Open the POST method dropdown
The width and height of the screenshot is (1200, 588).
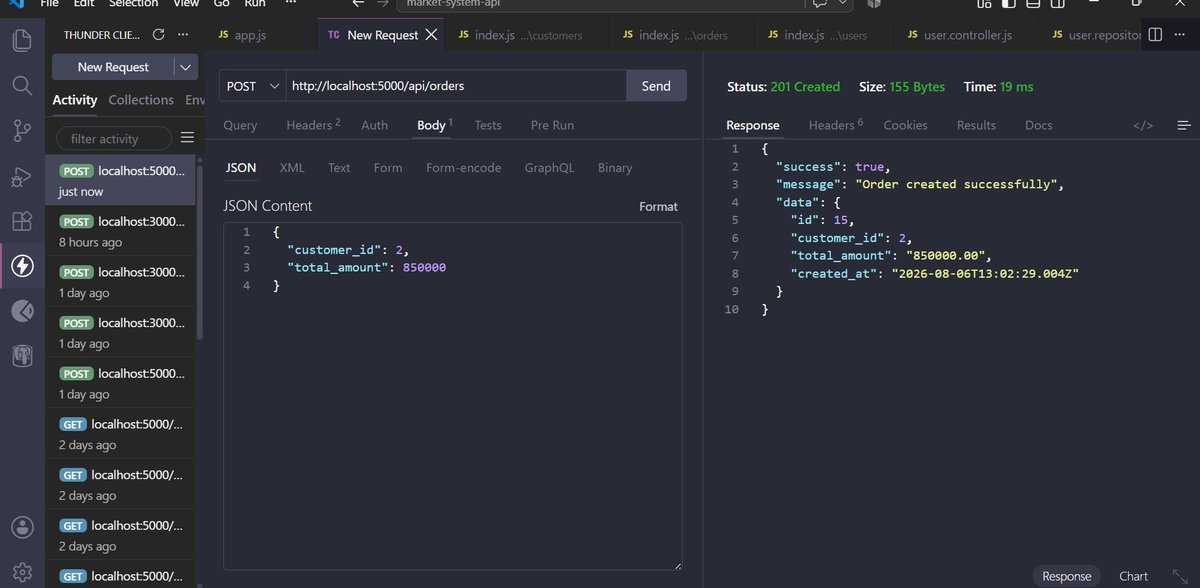click(252, 86)
